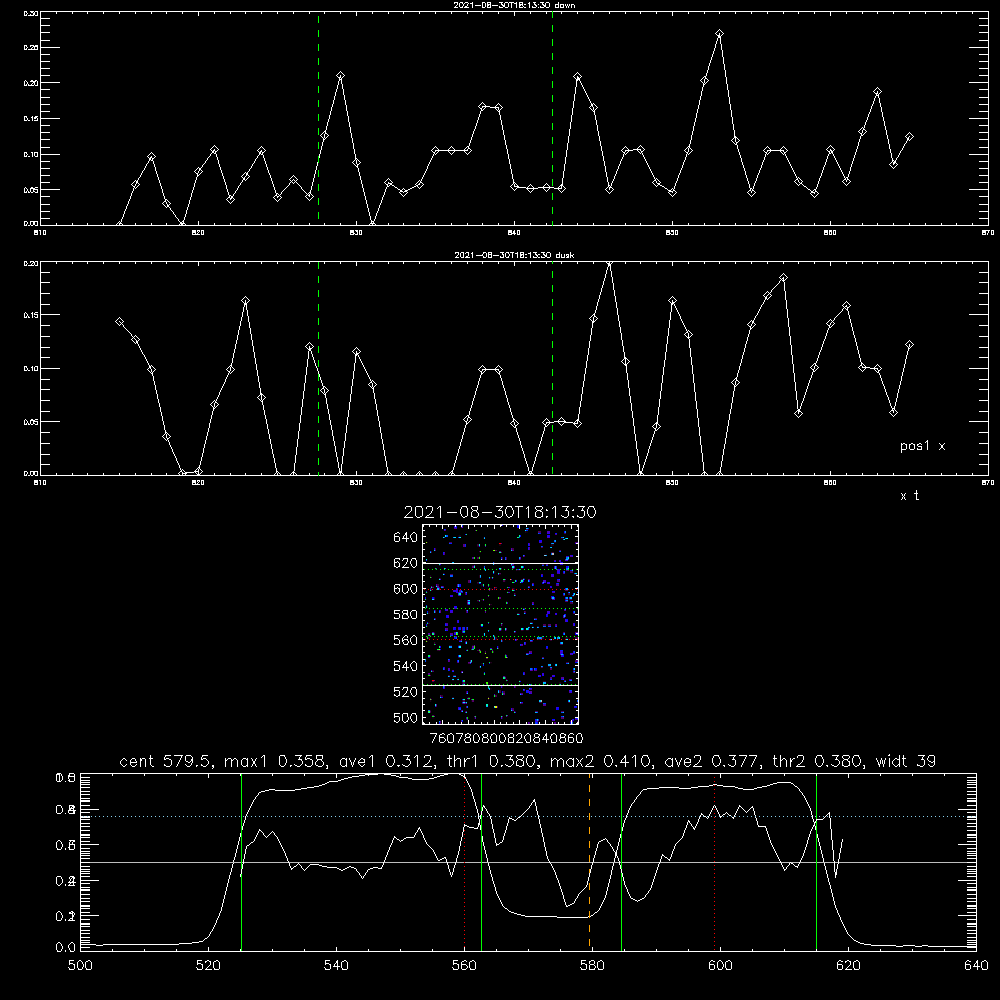Click the left green dashed line in the dusk plot
The width and height of the screenshot is (1000, 1000).
pos(318,369)
